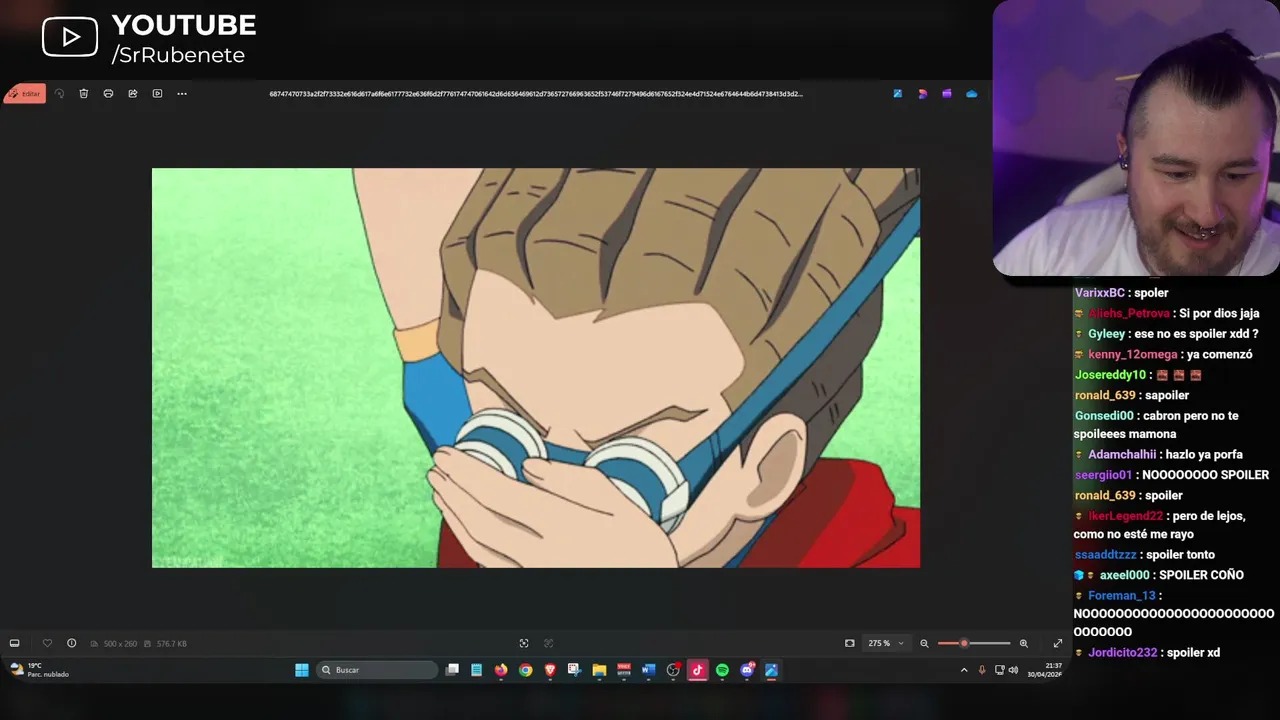Image resolution: width=1280 pixels, height=720 pixels.
Task: Open the OneDrive cloud icon
Action: point(971,94)
